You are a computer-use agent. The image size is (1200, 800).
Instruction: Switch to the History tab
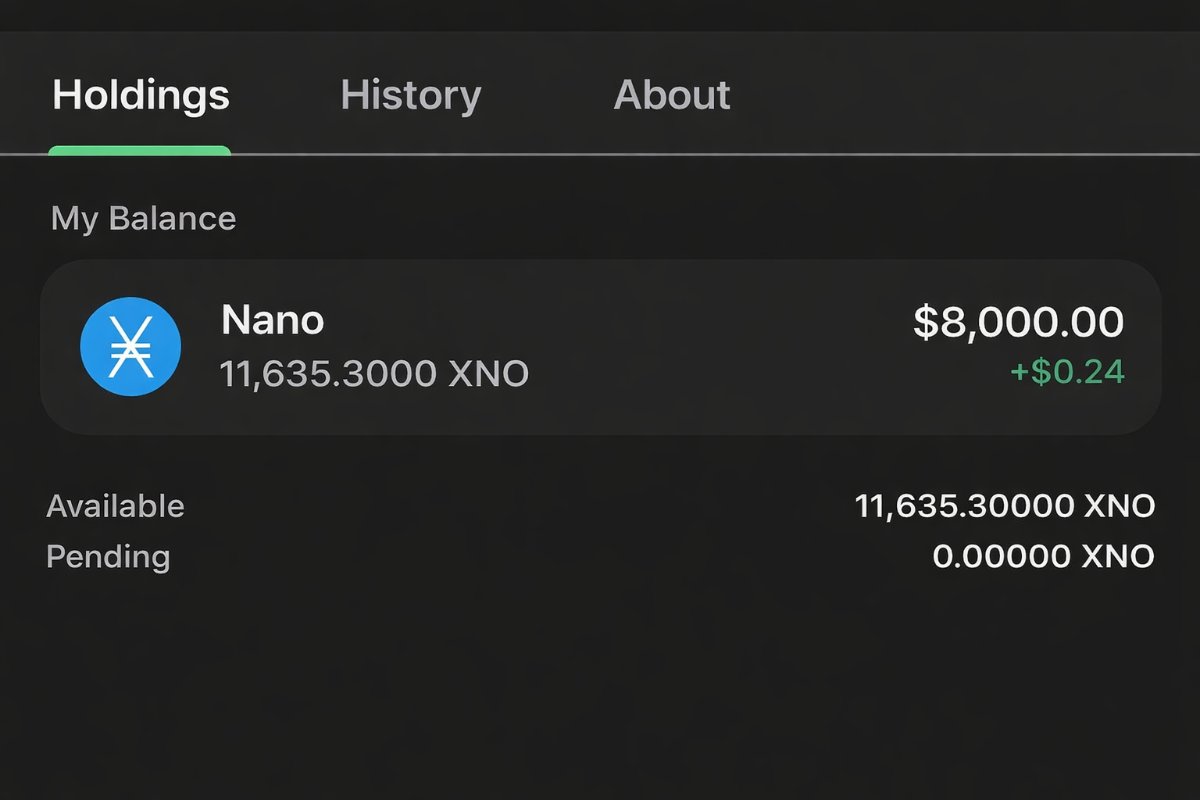[410, 95]
